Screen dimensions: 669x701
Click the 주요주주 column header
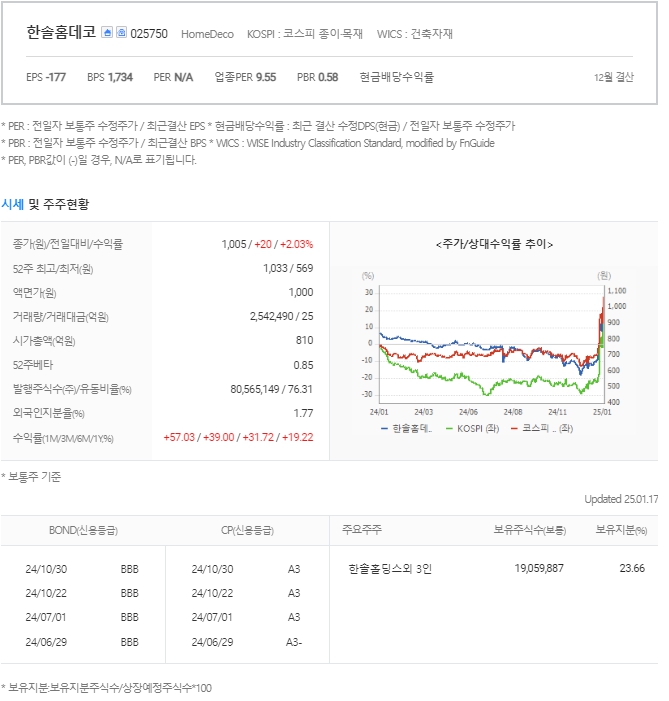(x=362, y=530)
